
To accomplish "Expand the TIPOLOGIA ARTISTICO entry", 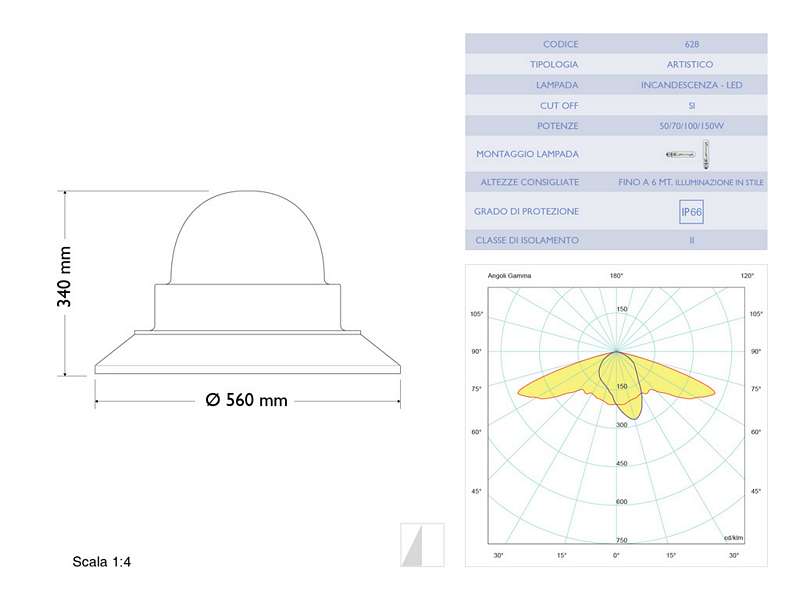I will click(689, 63).
